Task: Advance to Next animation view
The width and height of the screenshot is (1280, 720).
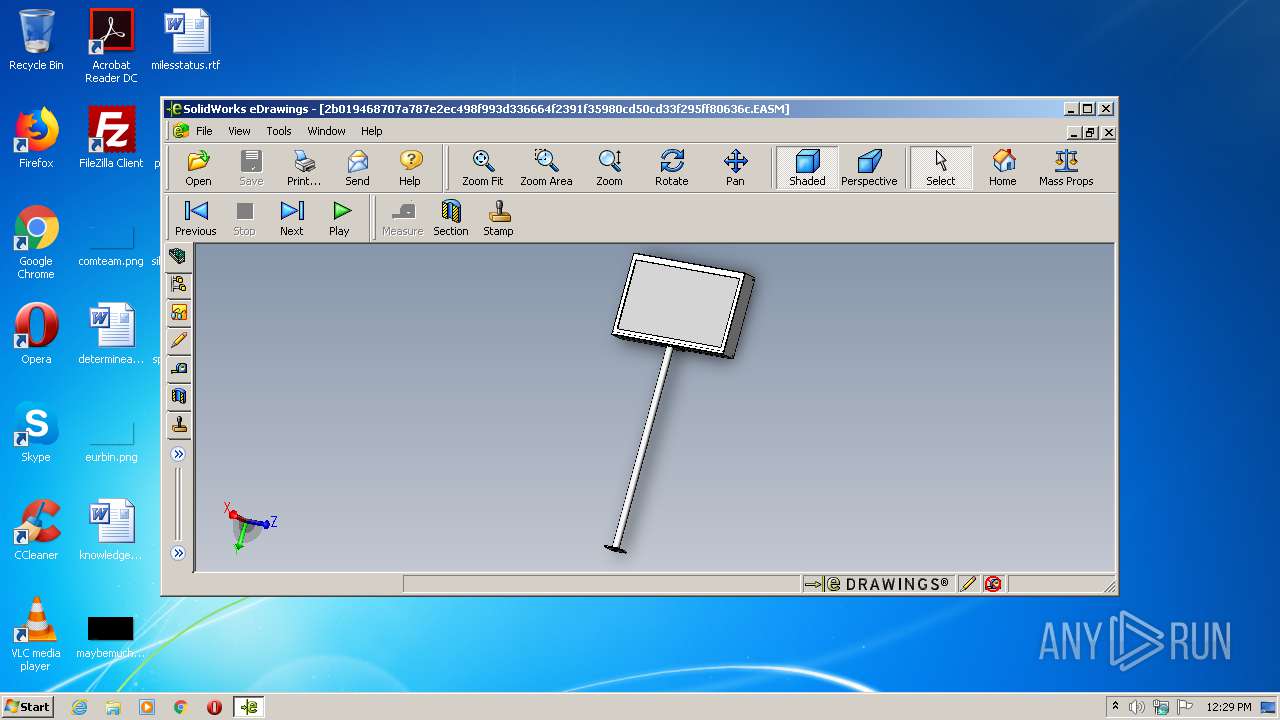Action: (292, 217)
